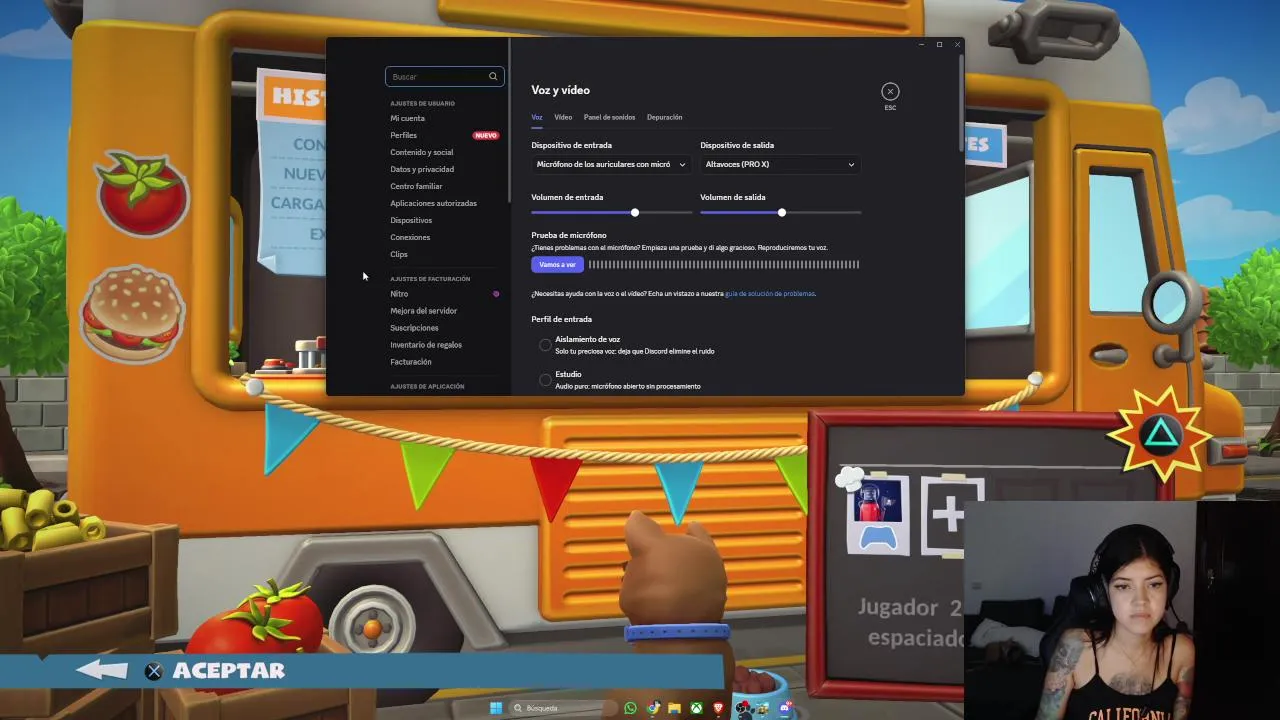Switch to the Voz tab
1280x720 pixels.
(537, 117)
